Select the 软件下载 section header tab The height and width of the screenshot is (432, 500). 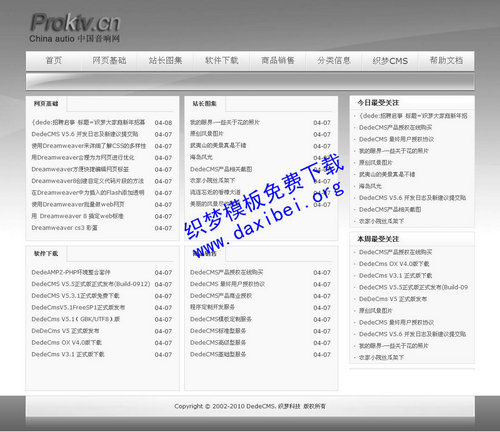pos(46,253)
